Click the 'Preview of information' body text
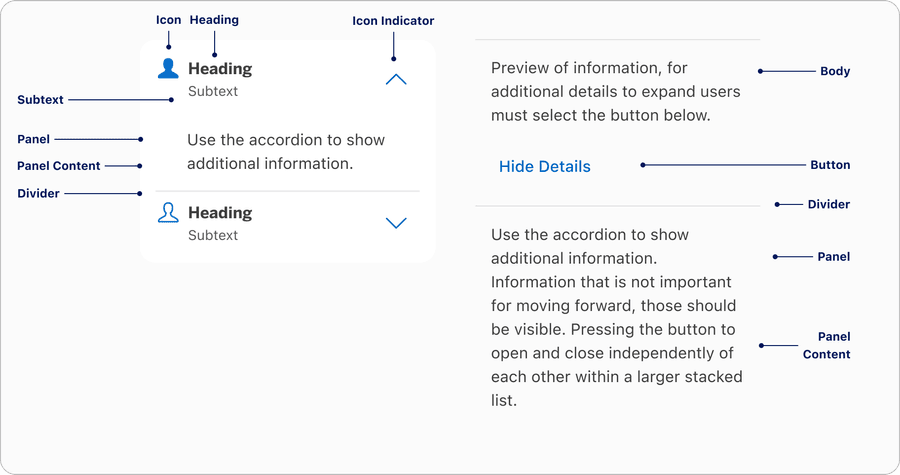Viewport: 900px width, 475px height. pos(615,92)
